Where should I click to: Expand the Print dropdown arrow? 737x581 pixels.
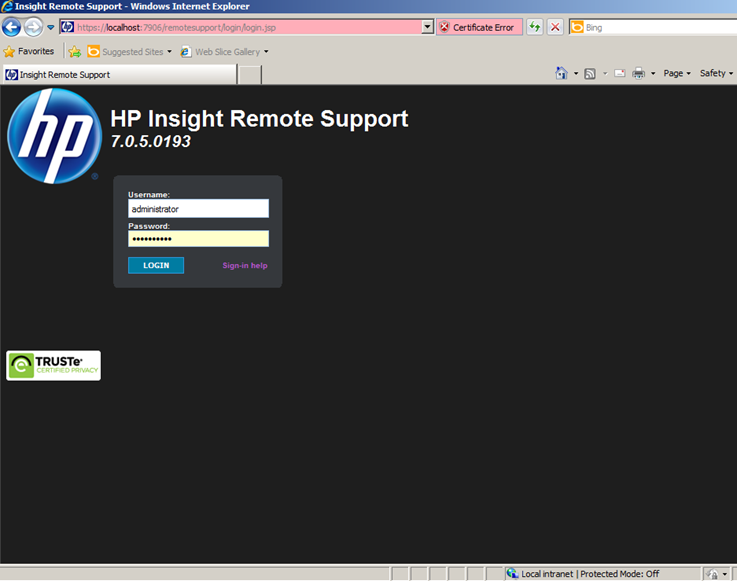pos(653,73)
